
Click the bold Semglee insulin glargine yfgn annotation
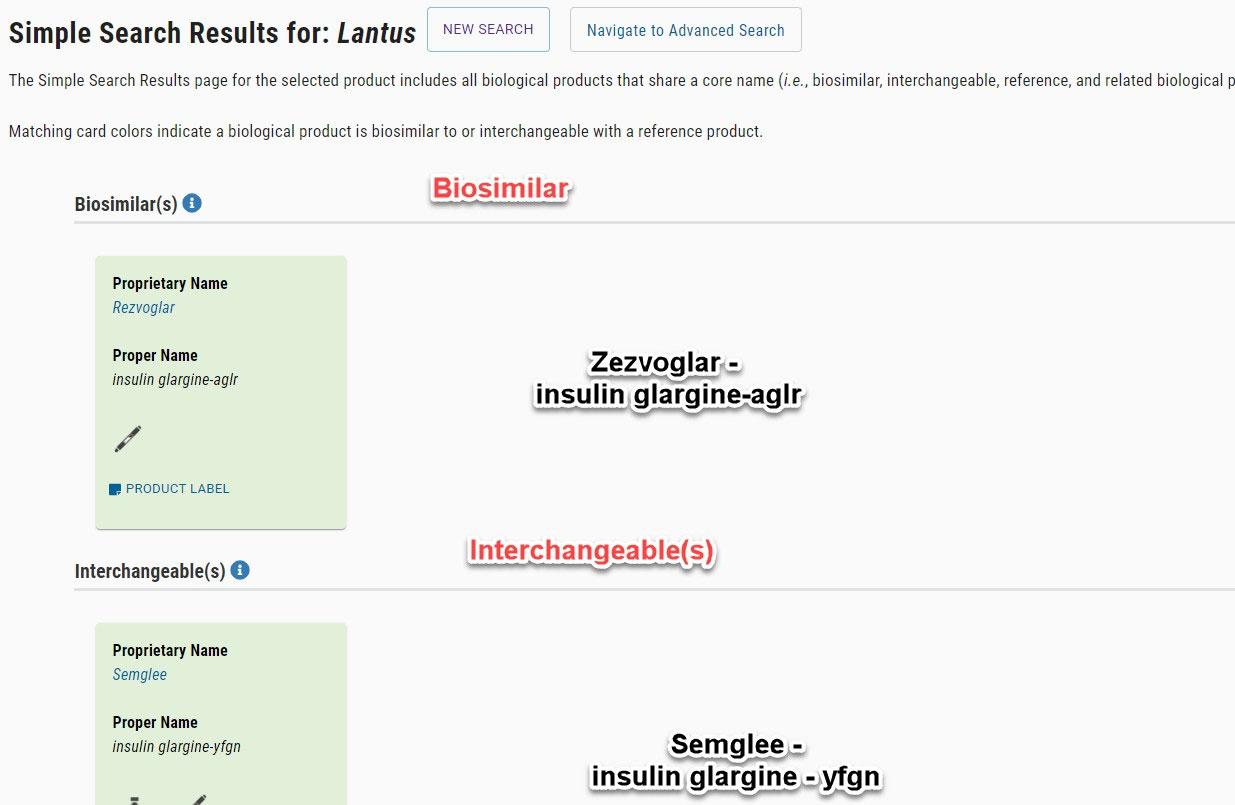pyautogui.click(x=737, y=760)
